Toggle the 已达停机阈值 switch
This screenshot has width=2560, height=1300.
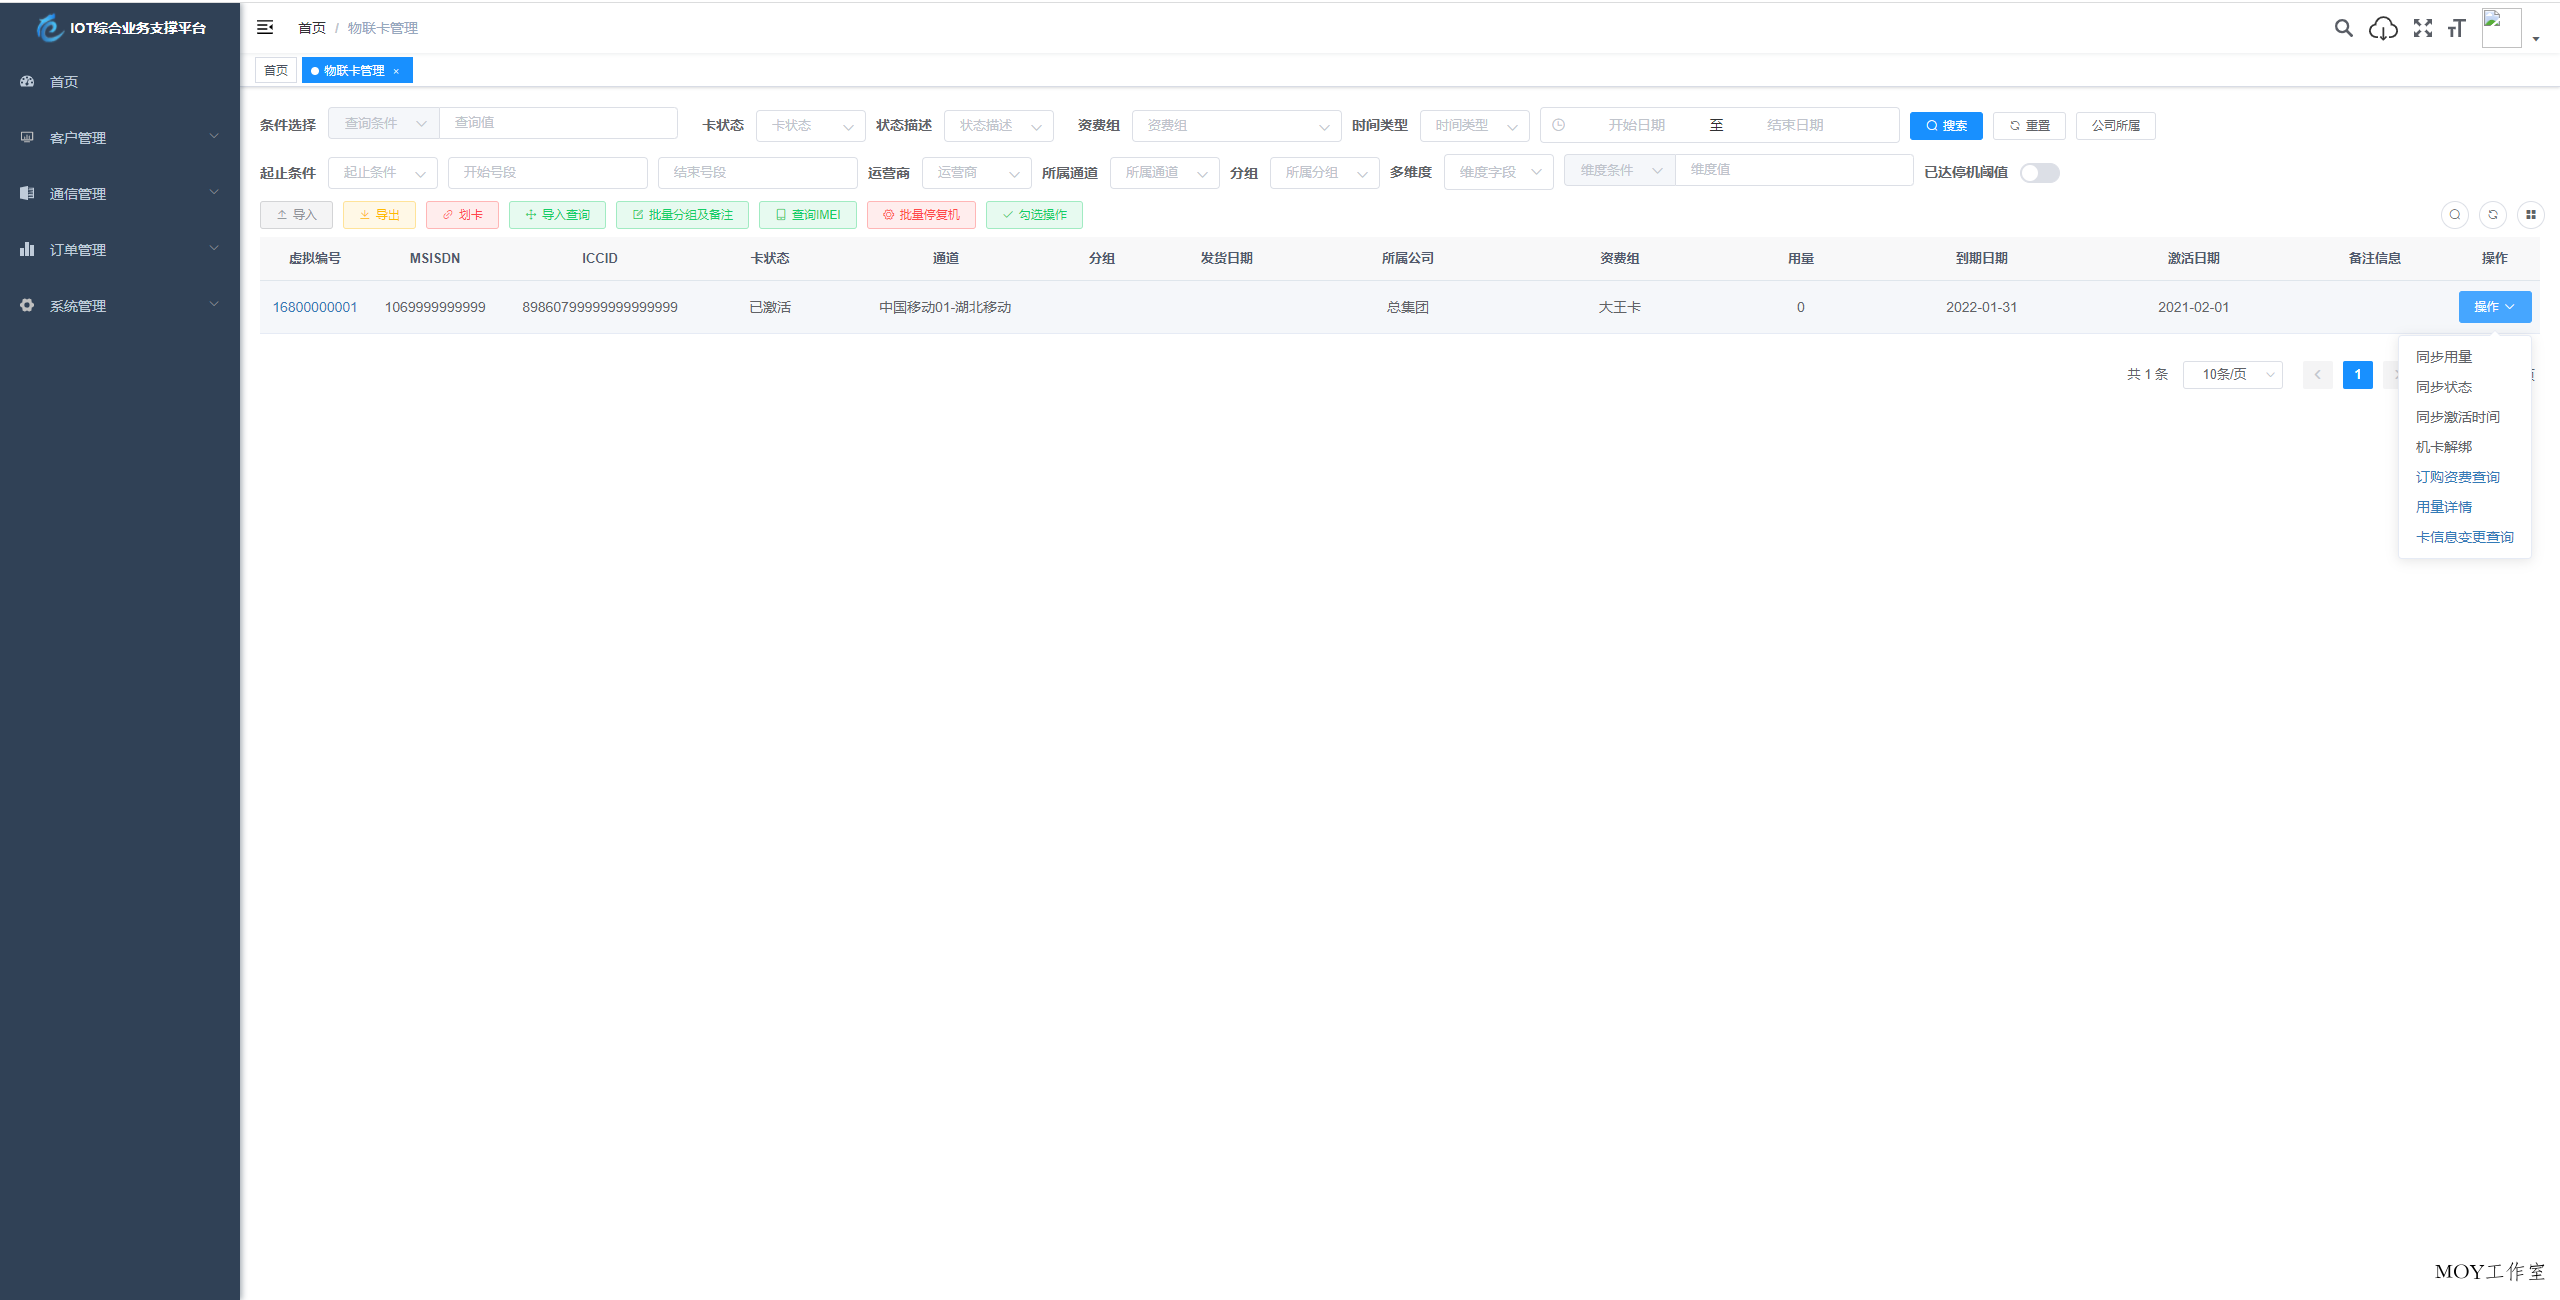(x=2039, y=173)
